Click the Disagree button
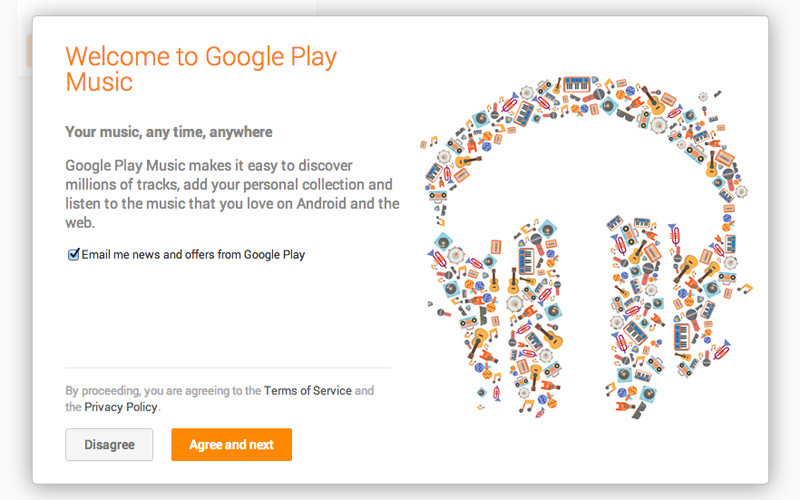The height and width of the screenshot is (500, 800). (x=109, y=444)
